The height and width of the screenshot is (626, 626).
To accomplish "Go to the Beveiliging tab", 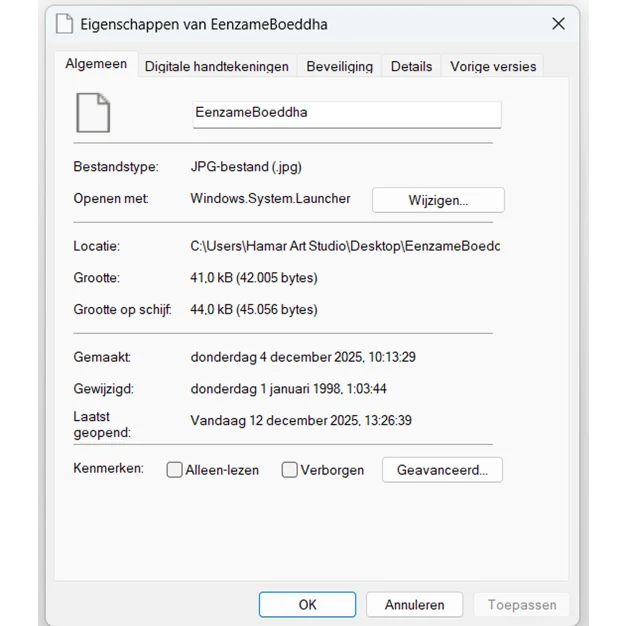I will pyautogui.click(x=339, y=66).
